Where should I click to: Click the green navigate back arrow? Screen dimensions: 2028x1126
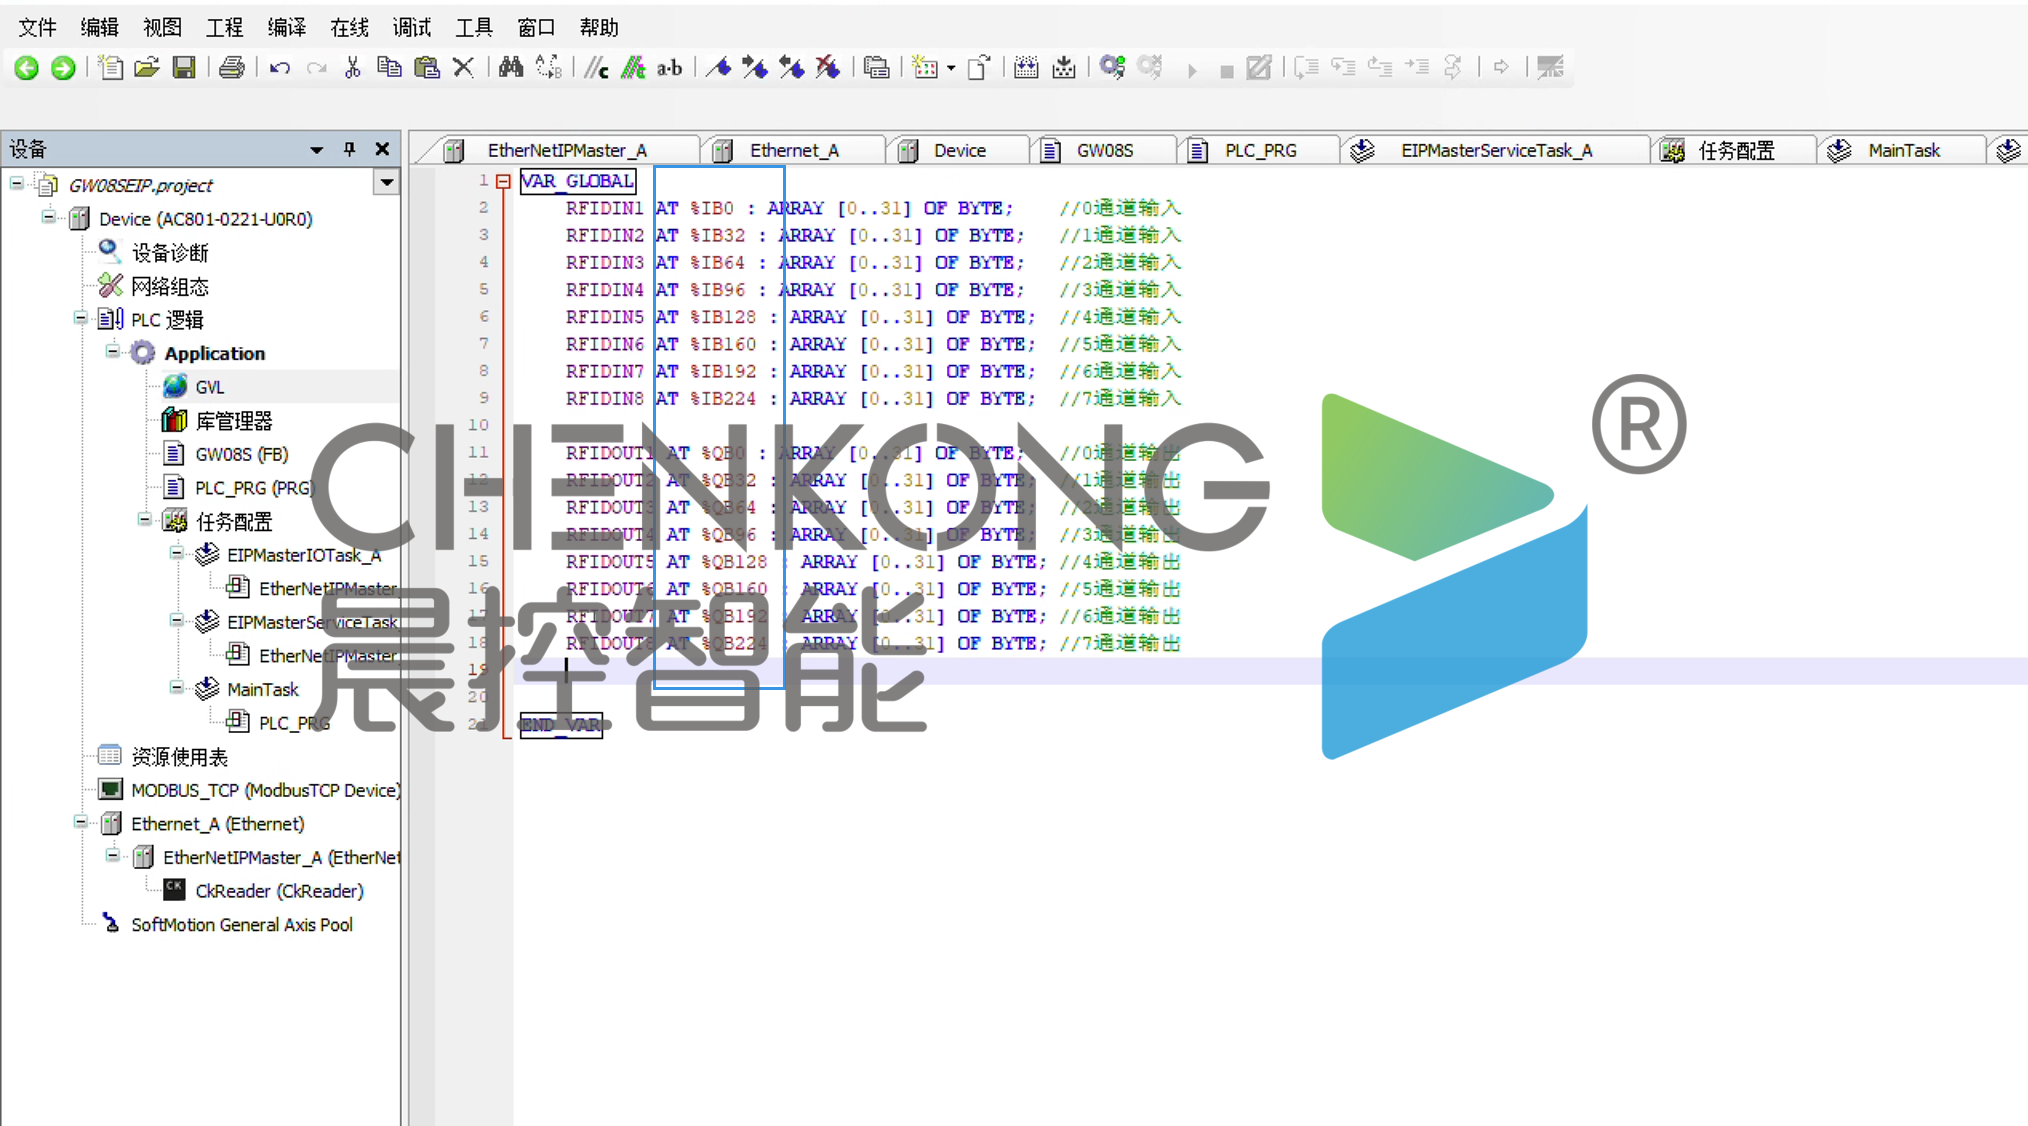point(27,67)
